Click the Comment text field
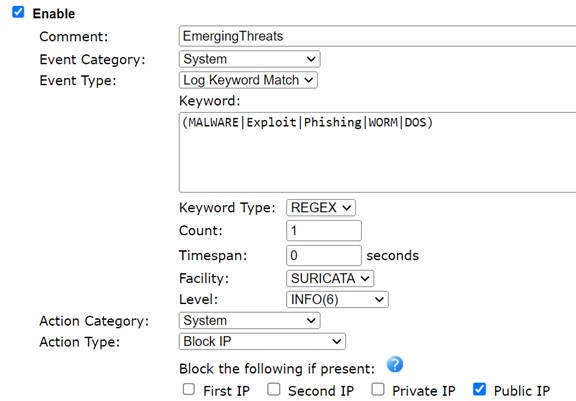Image resolution: width=576 pixels, height=401 pixels. pos(378,36)
